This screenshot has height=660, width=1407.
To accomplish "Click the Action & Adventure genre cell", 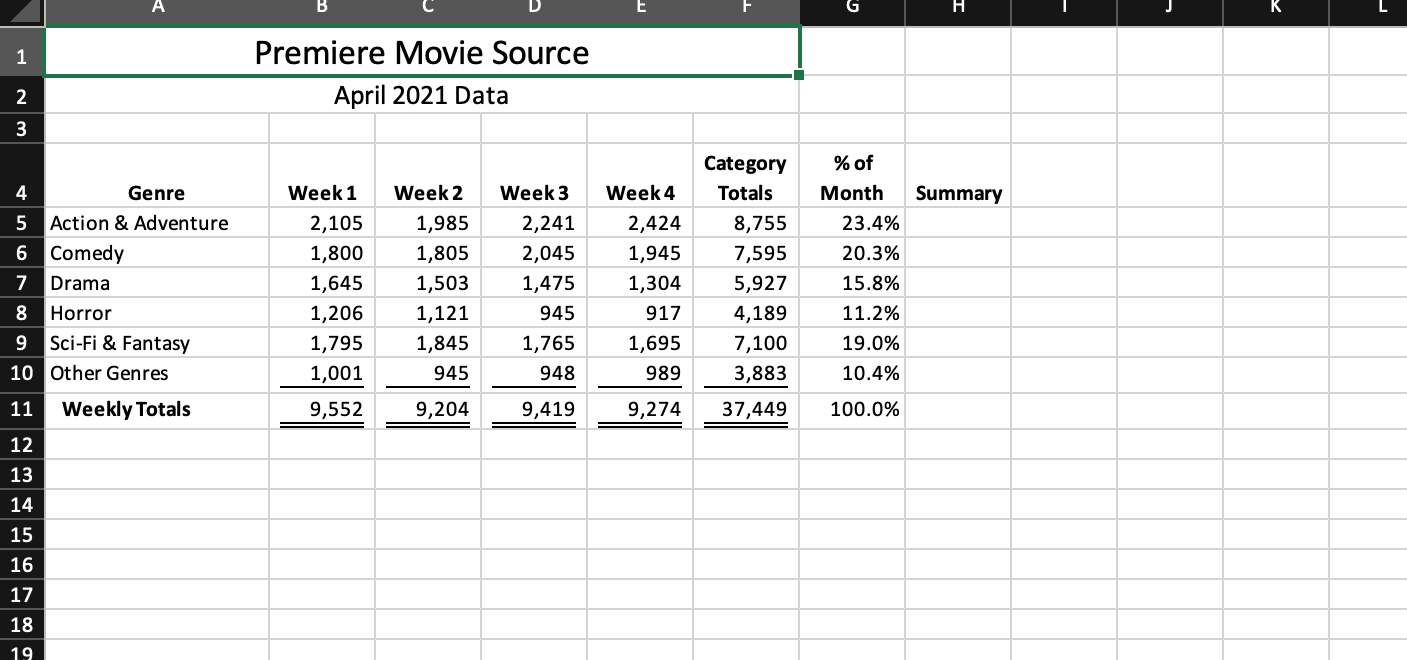I will pyautogui.click(x=157, y=223).
